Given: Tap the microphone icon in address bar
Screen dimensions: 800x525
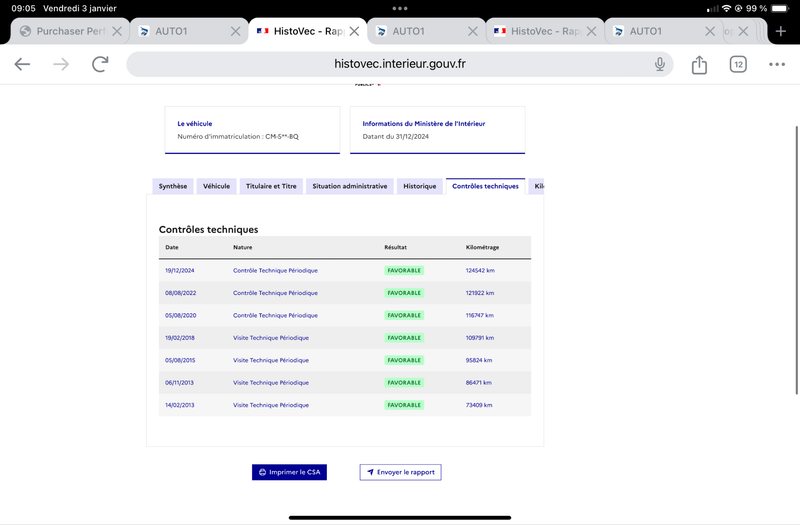Looking at the screenshot, I should click(660, 64).
